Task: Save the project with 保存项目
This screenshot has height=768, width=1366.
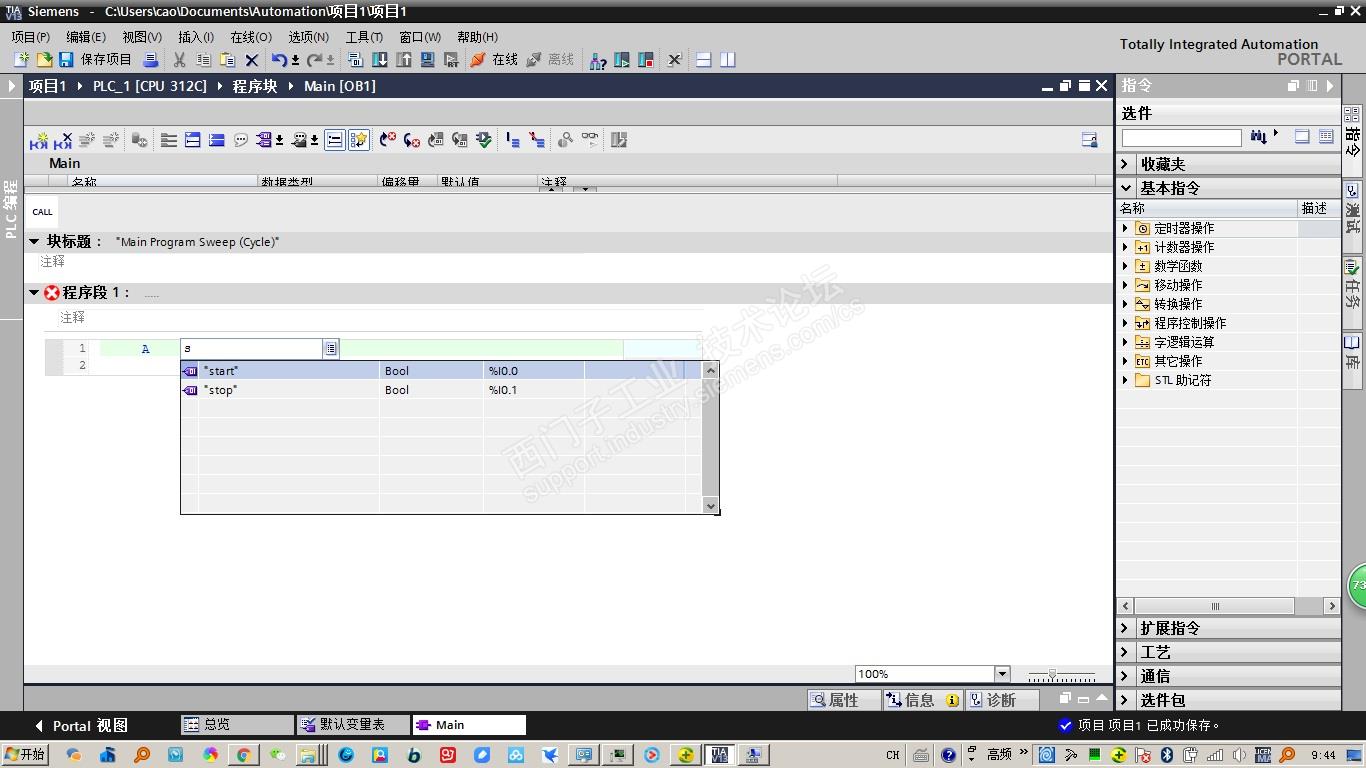Action: 95,60
